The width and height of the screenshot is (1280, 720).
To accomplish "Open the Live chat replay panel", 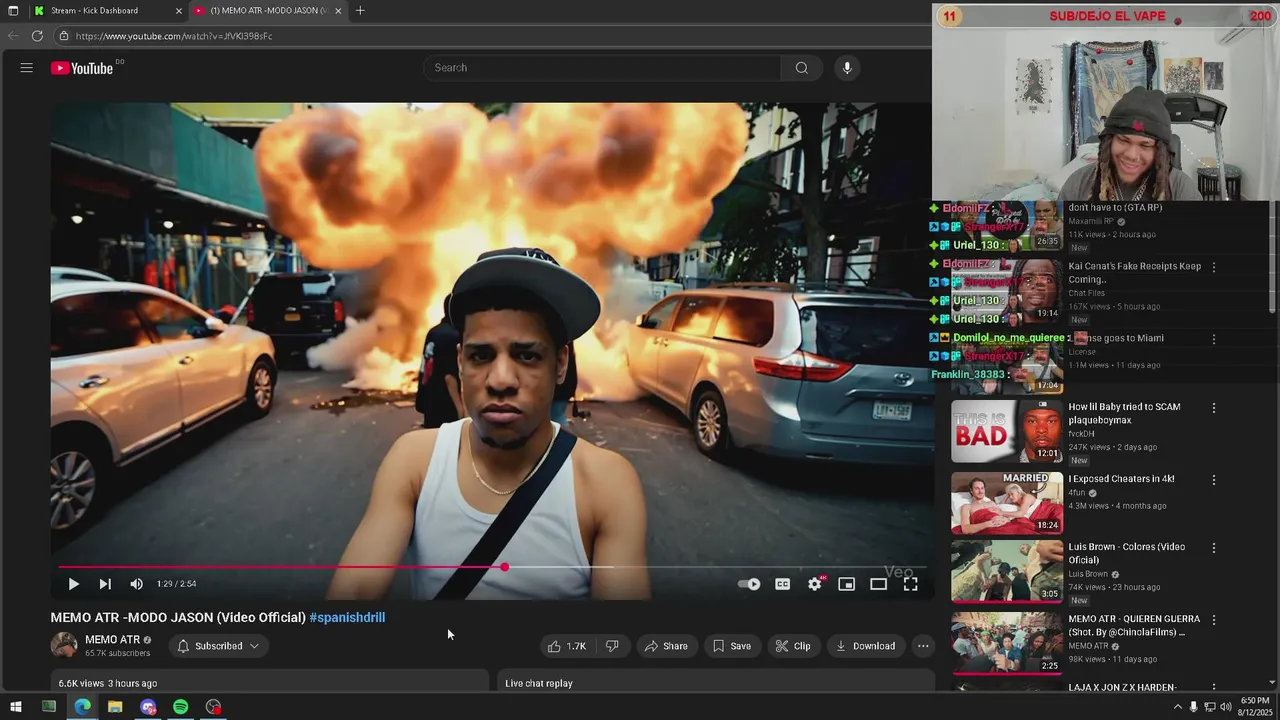I will coord(716,683).
